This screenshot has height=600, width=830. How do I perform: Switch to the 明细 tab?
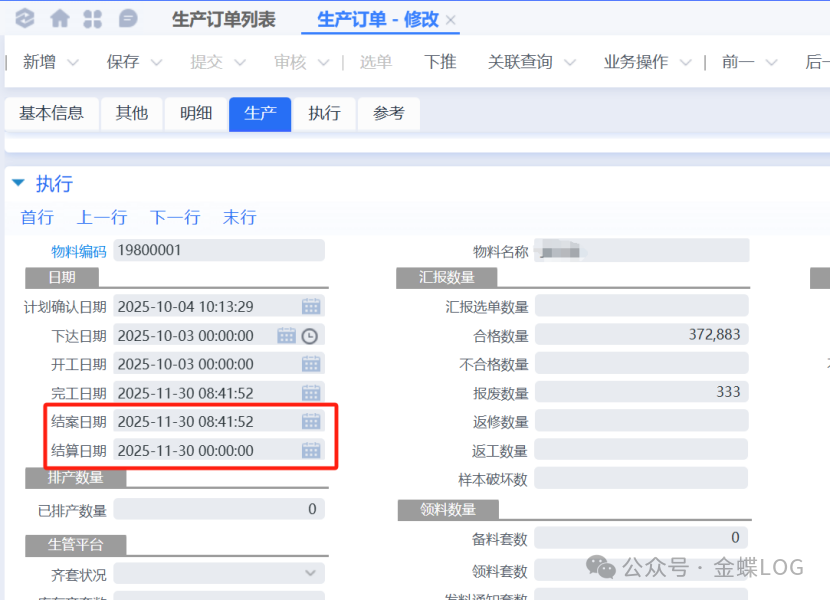[x=196, y=114]
